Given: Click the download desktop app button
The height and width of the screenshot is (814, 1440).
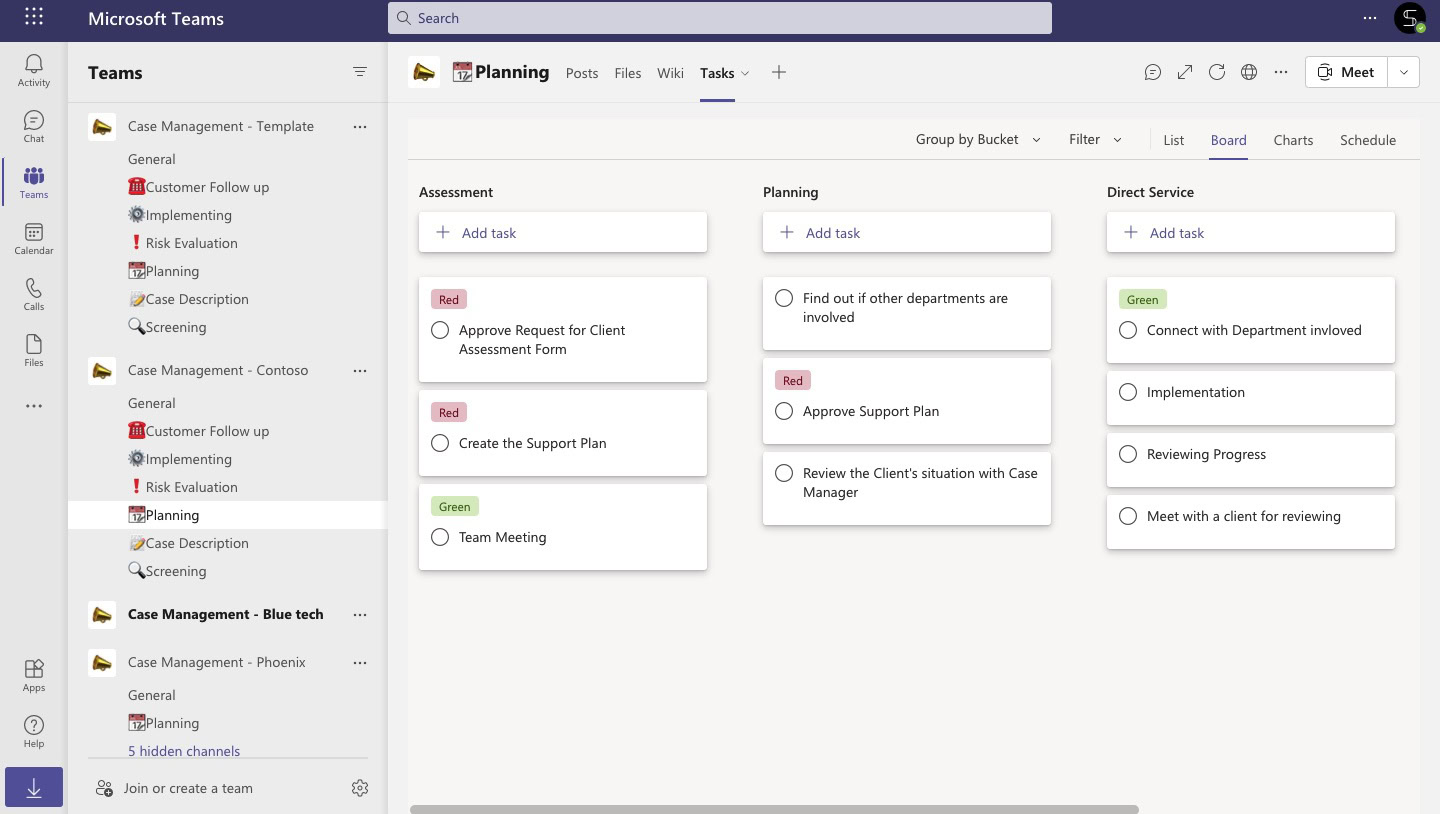Looking at the screenshot, I should point(34,788).
